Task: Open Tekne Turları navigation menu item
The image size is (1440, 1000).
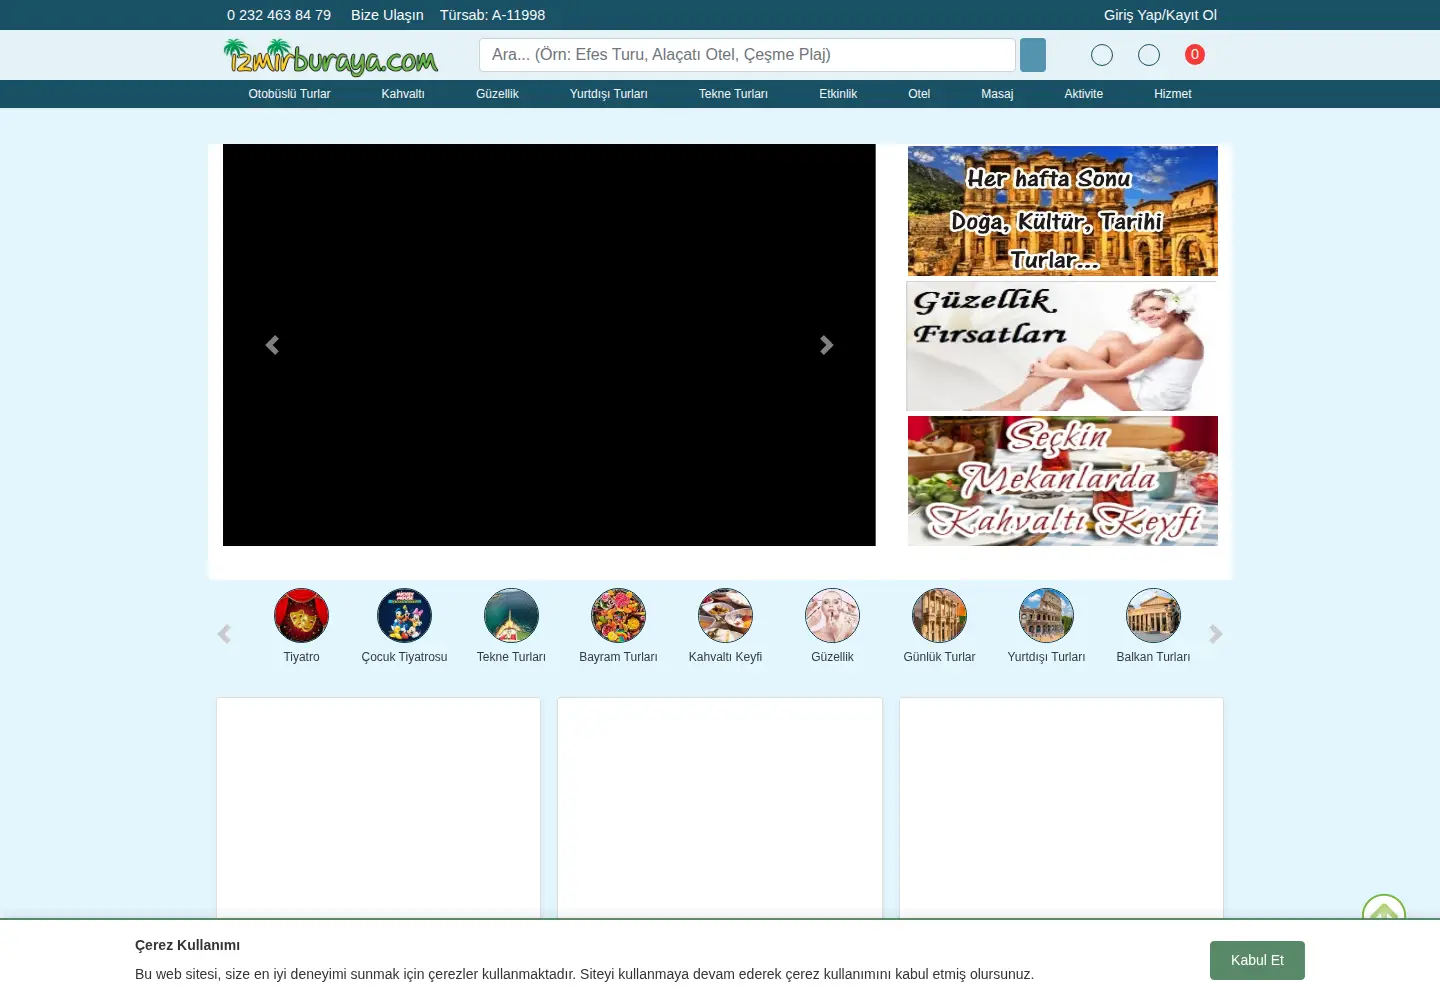Action: point(733,94)
